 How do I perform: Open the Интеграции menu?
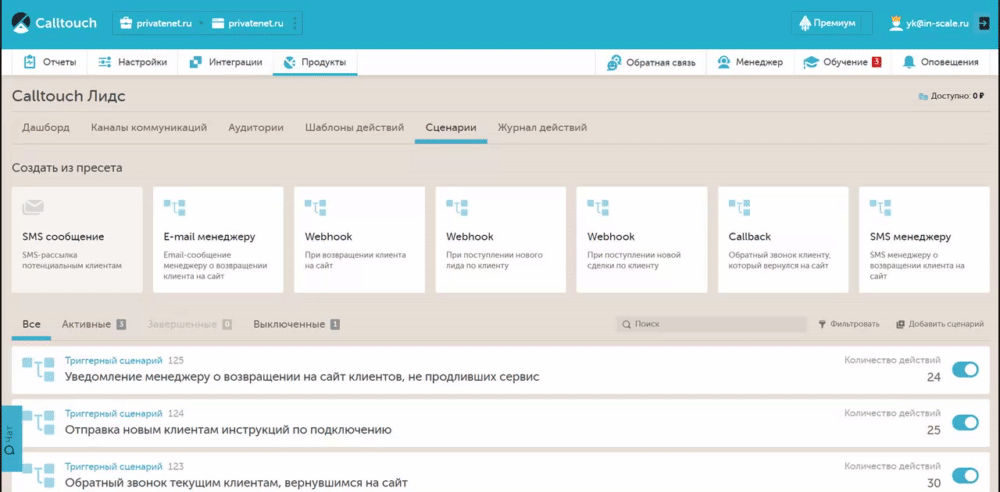tap(226, 62)
